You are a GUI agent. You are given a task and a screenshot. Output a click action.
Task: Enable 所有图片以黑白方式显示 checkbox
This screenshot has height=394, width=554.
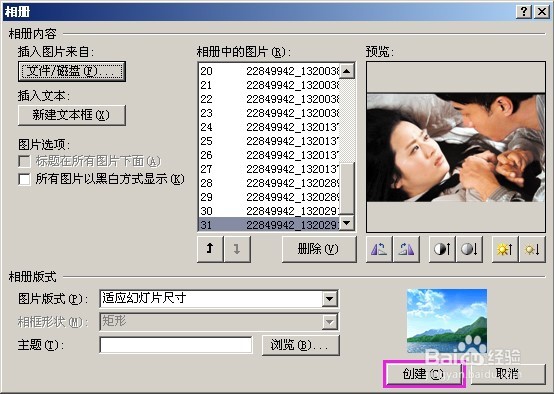pyautogui.click(x=24, y=179)
